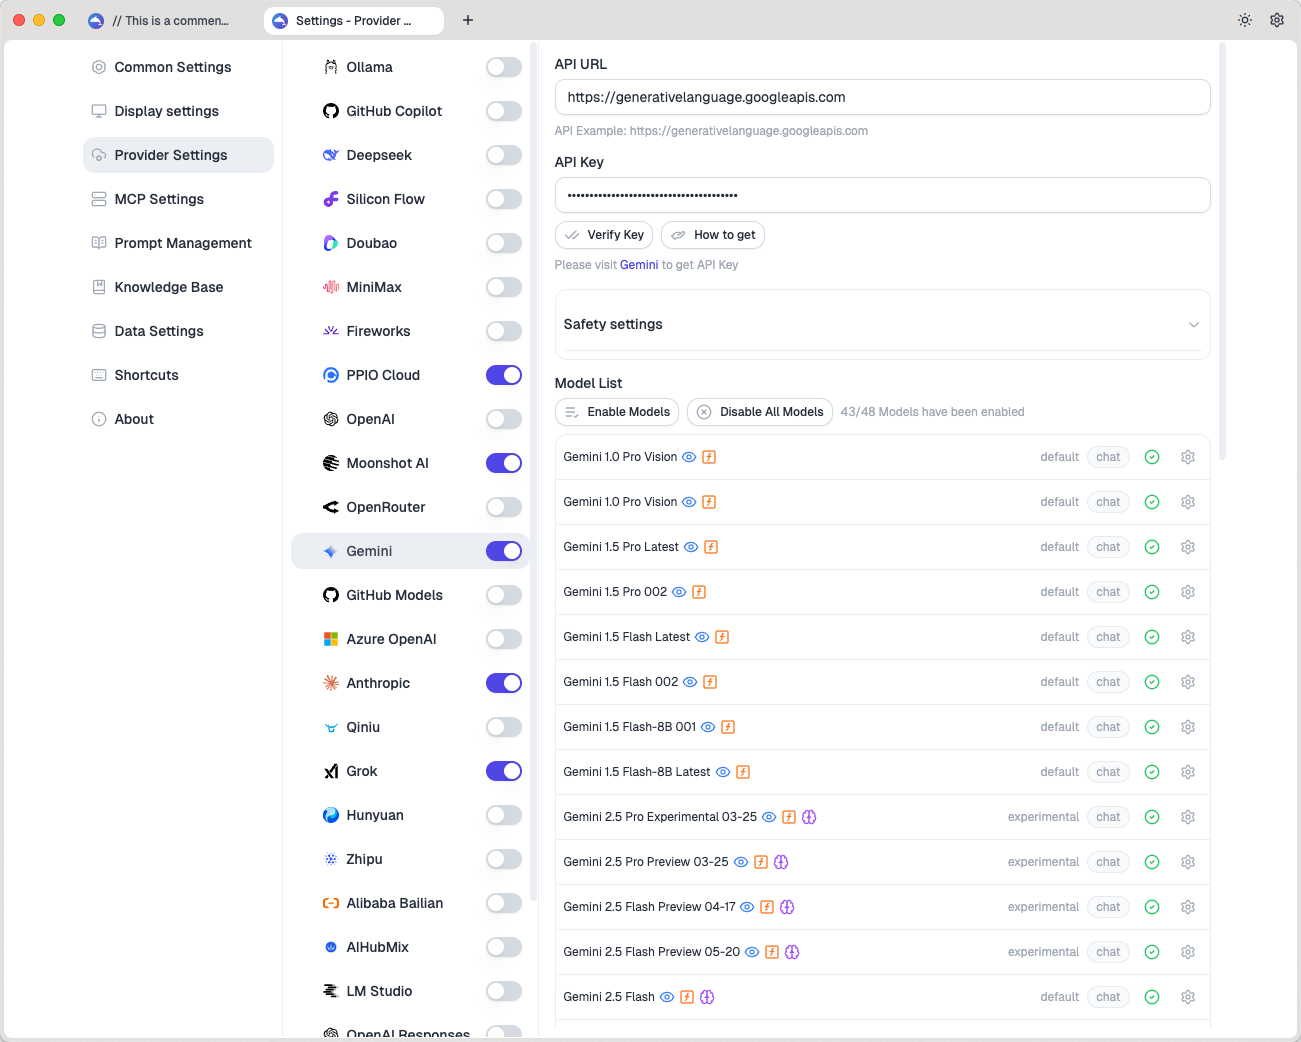Click into the API URL input field

pyautogui.click(x=883, y=97)
